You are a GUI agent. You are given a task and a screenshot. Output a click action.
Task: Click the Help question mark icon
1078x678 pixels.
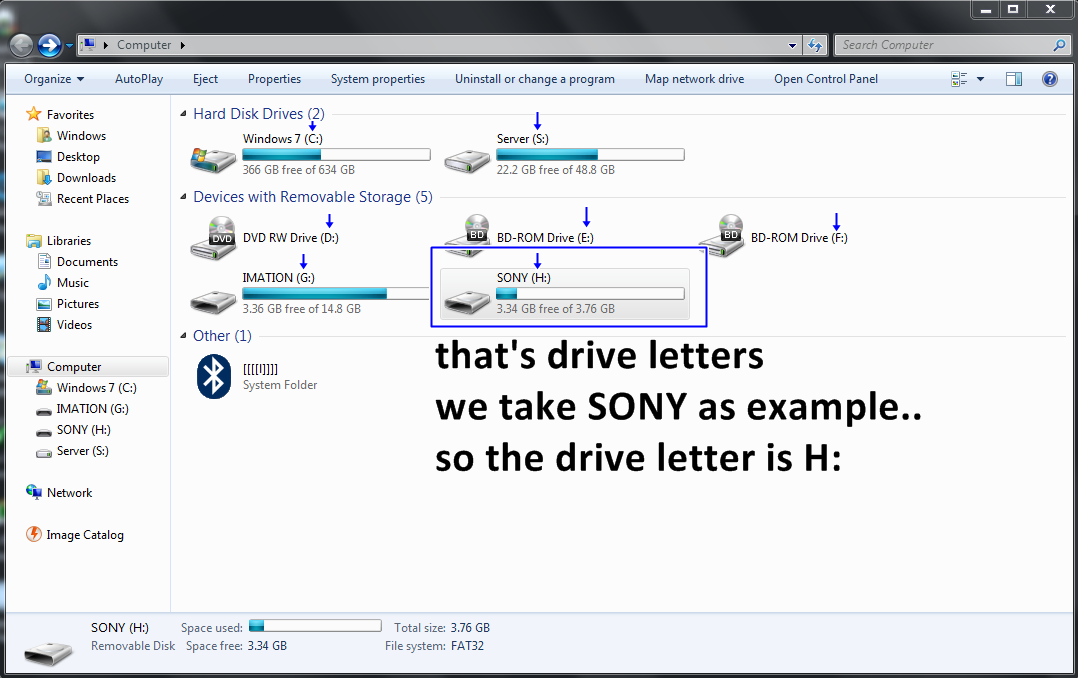(1050, 79)
